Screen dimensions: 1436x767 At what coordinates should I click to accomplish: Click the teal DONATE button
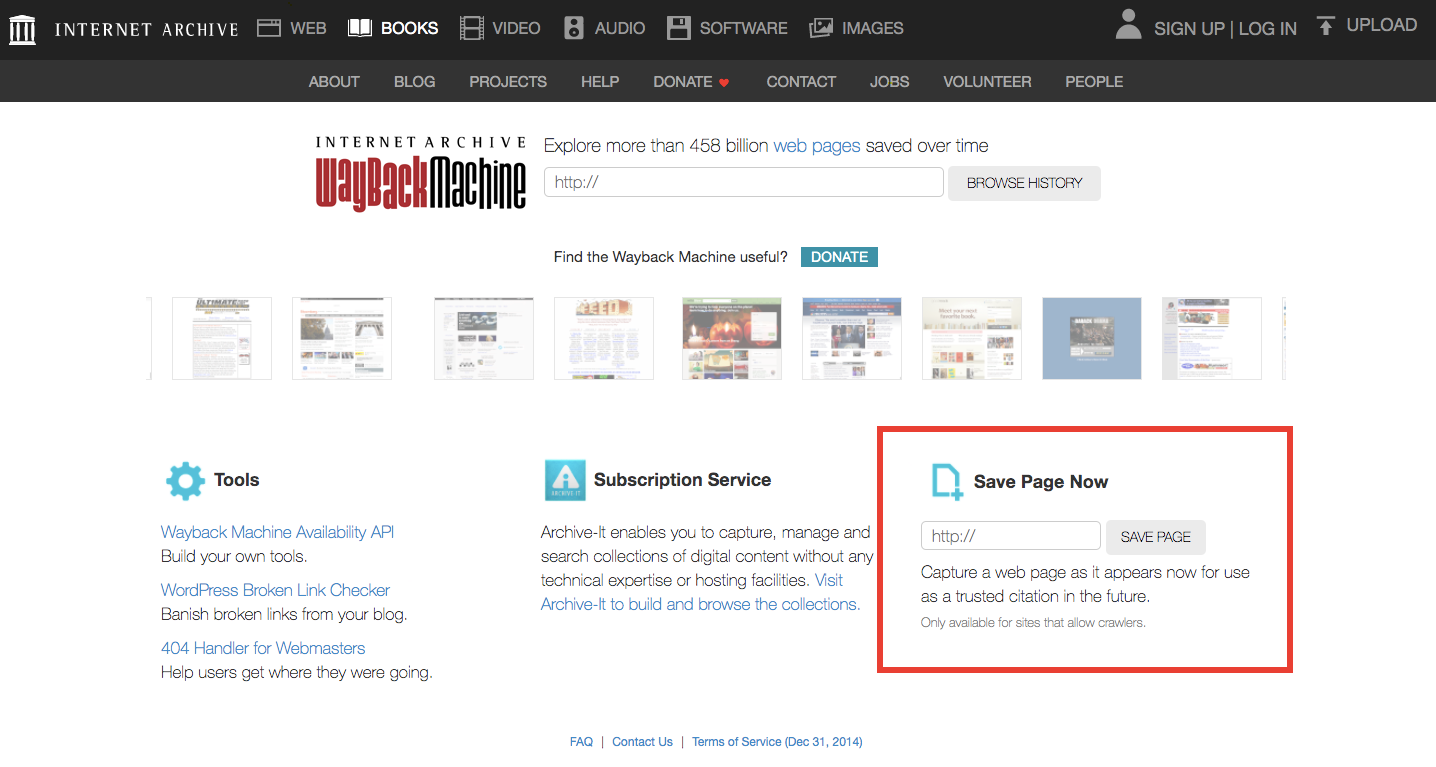point(839,257)
